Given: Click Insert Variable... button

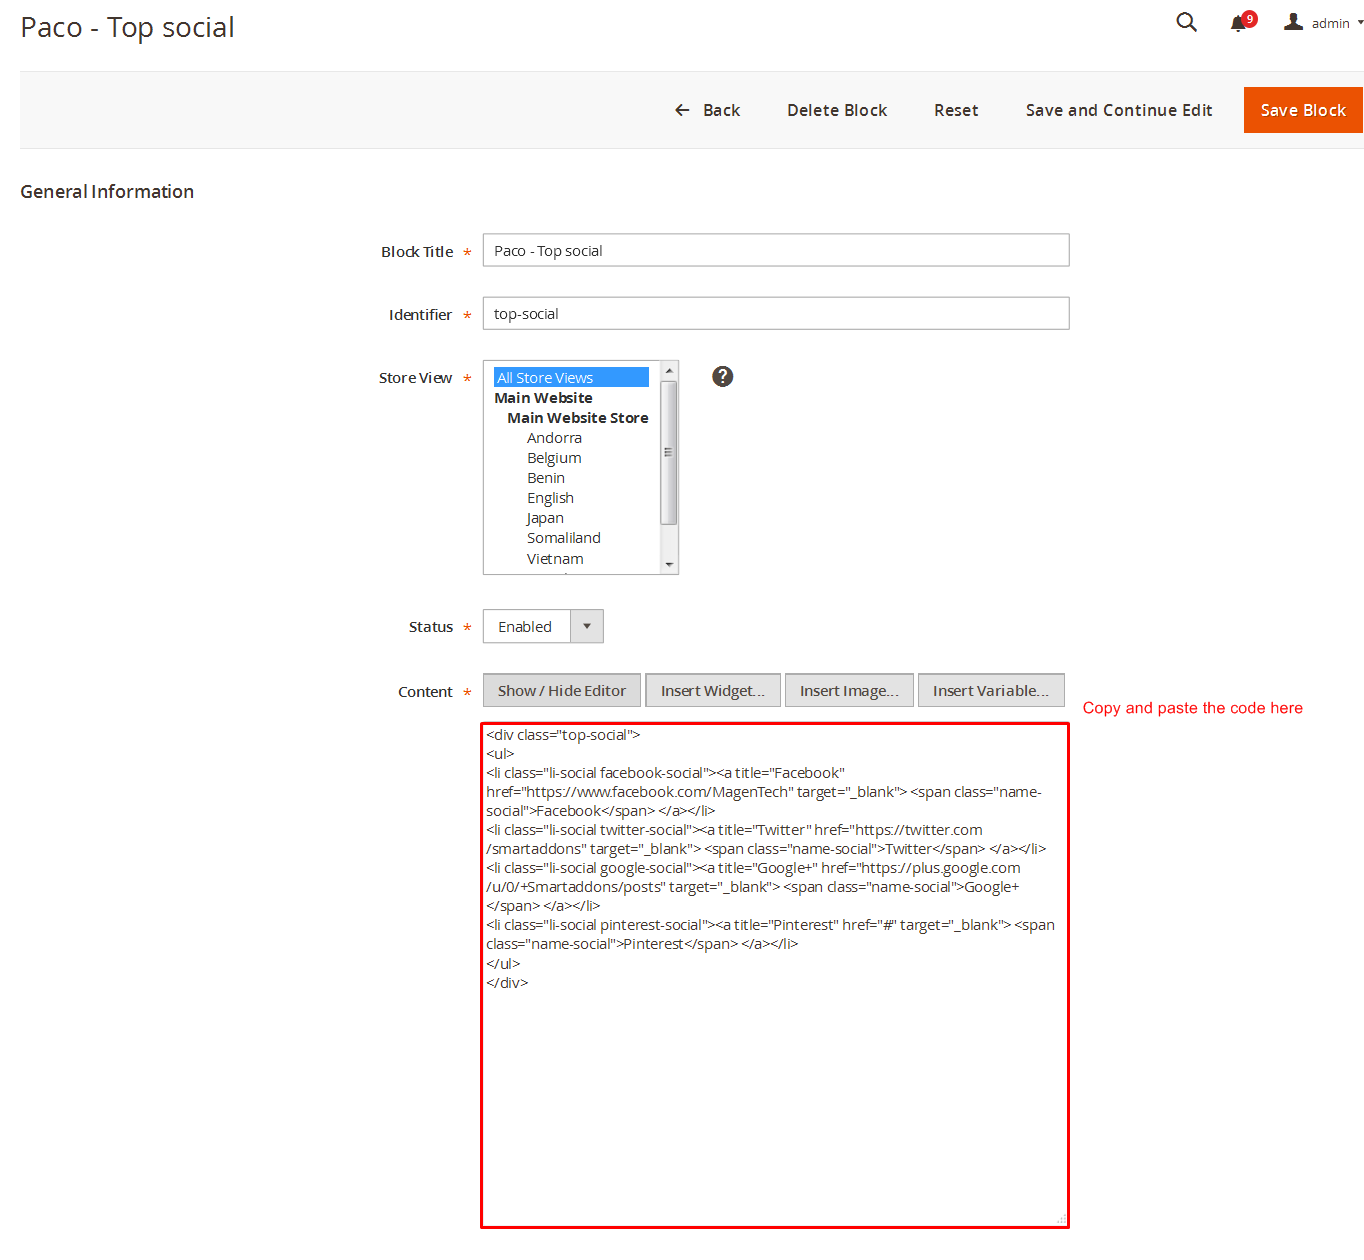Looking at the screenshot, I should coord(991,690).
